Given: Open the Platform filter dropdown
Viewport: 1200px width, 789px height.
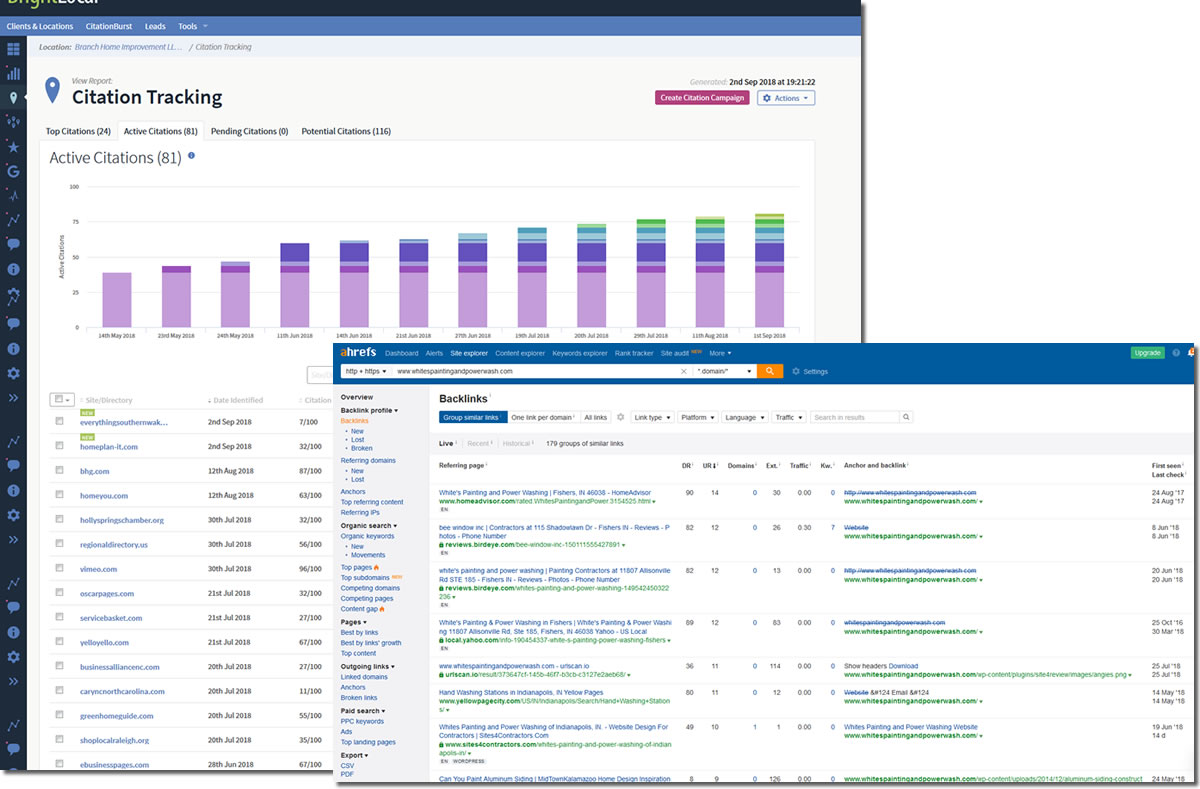Looking at the screenshot, I should (x=697, y=417).
